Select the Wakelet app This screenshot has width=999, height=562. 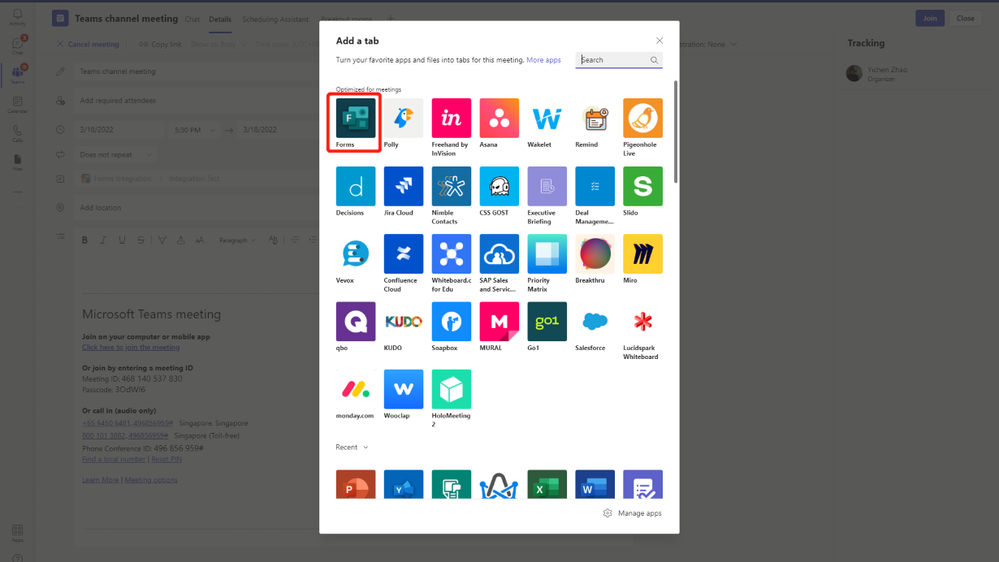point(547,119)
